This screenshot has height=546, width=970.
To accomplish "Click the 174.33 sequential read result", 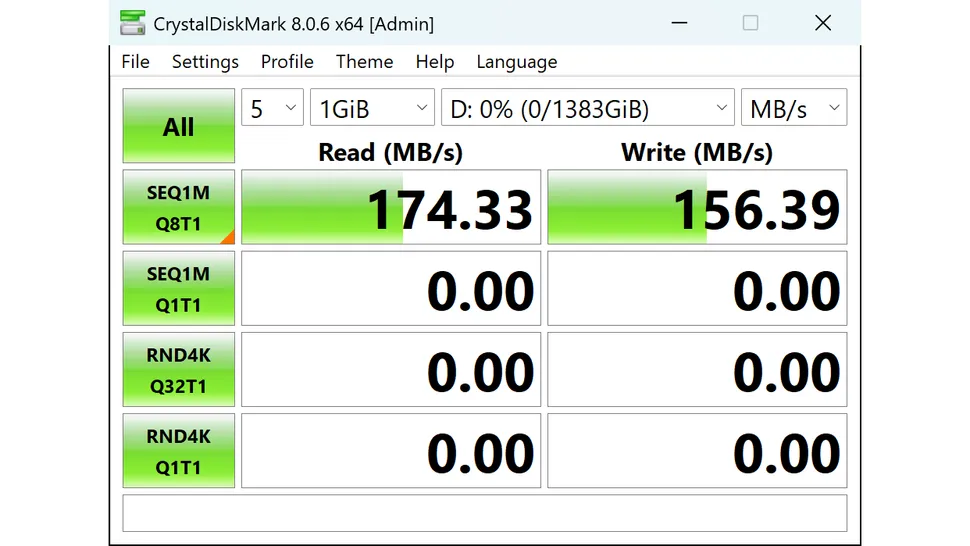I will pos(391,207).
